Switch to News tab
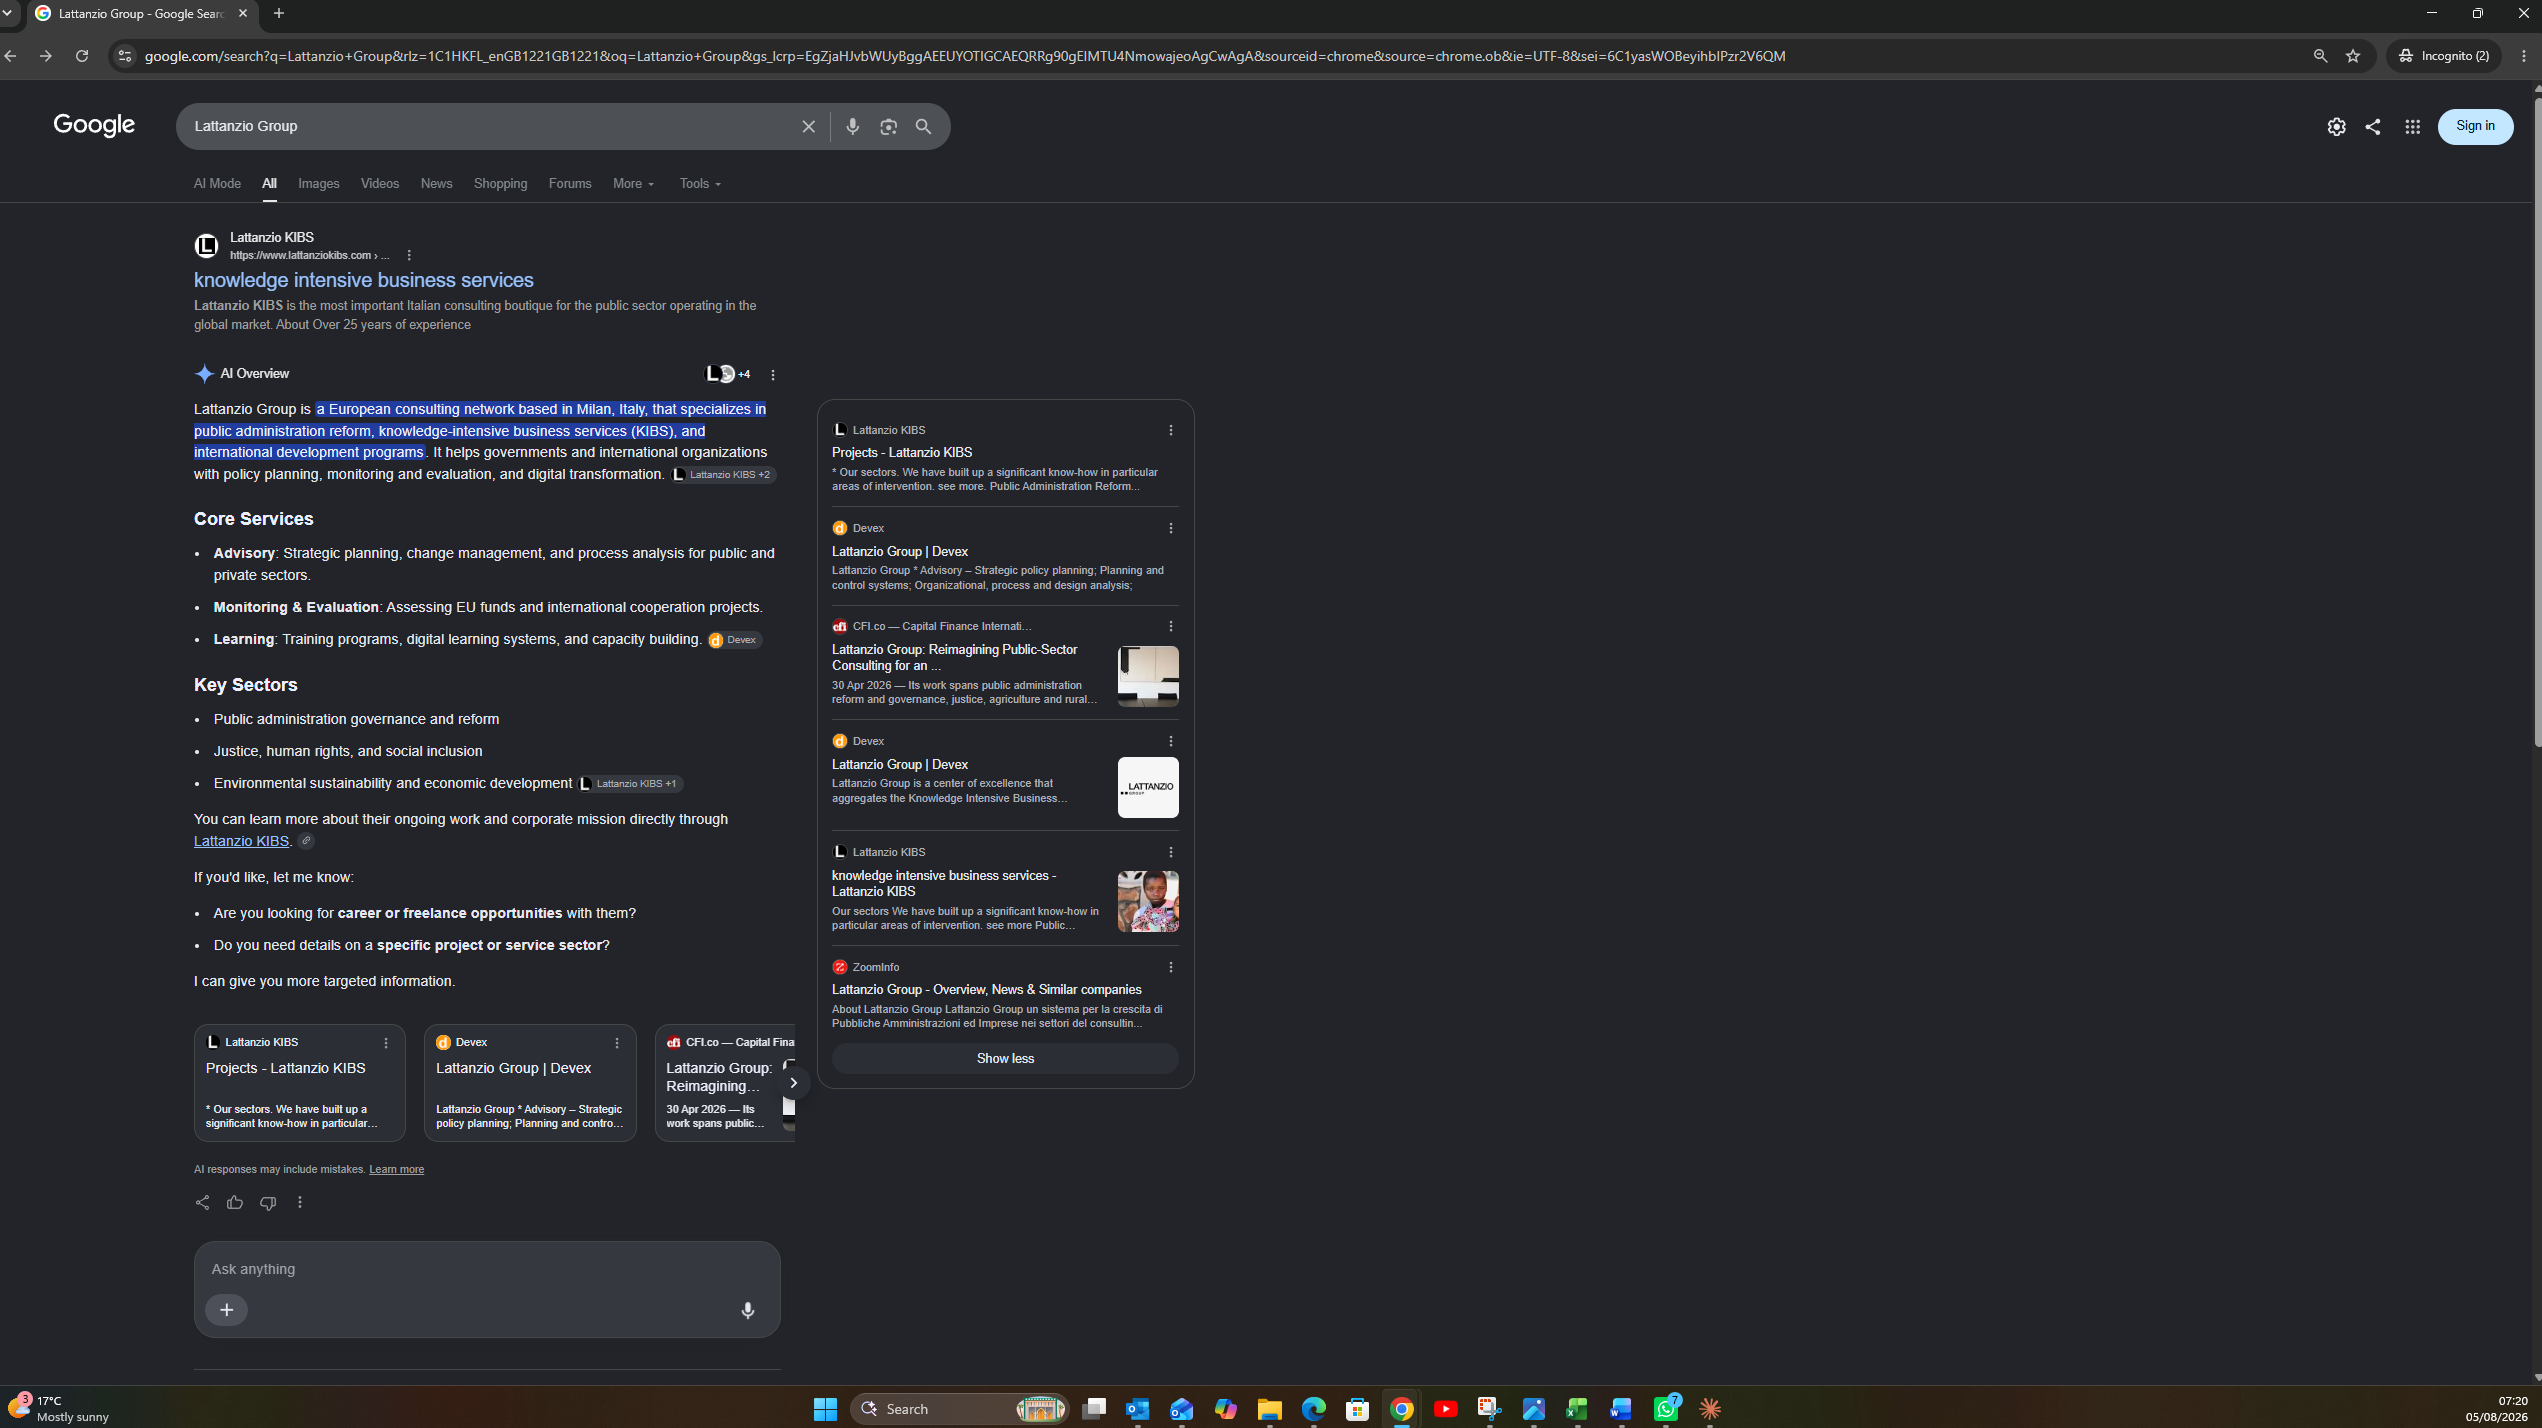This screenshot has width=2542, height=1428. pos(436,184)
